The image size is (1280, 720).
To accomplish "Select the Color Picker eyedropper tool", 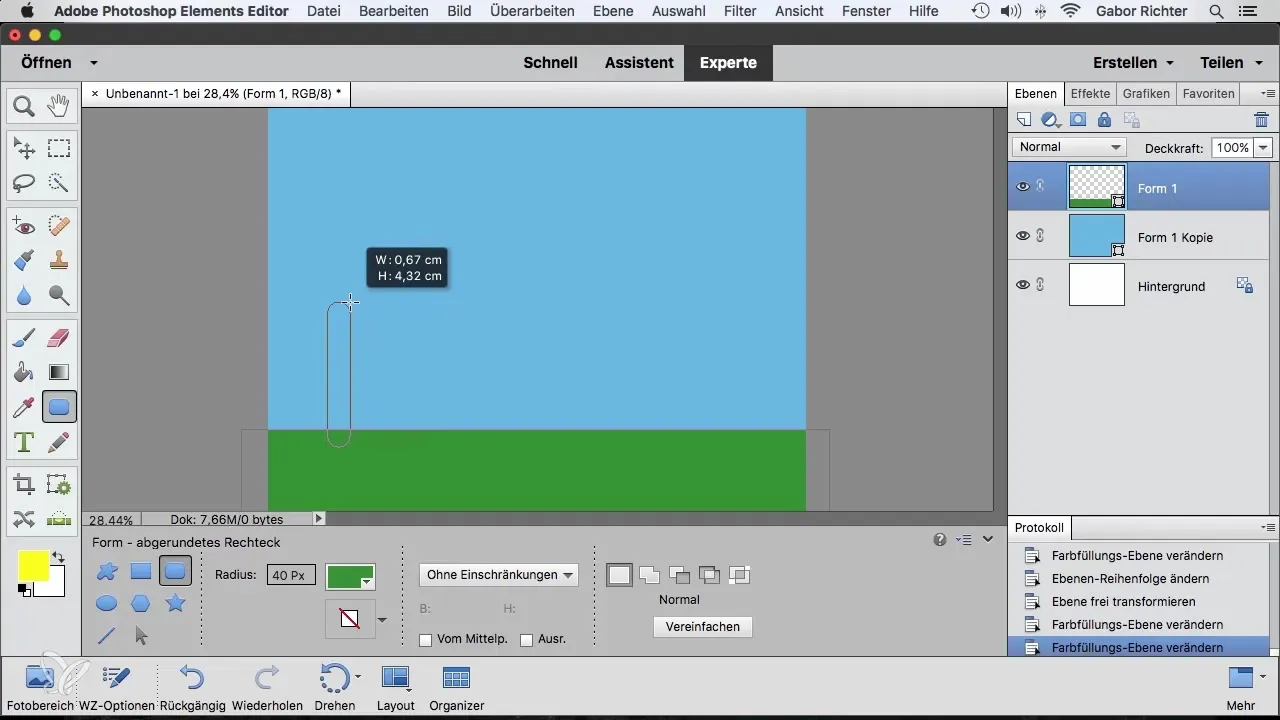I will click(24, 407).
